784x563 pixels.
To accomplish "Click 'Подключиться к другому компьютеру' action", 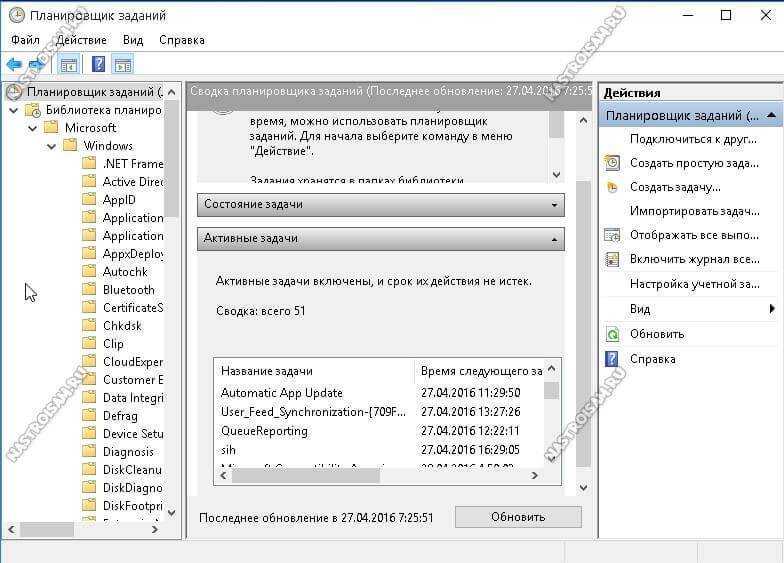I will (x=693, y=139).
